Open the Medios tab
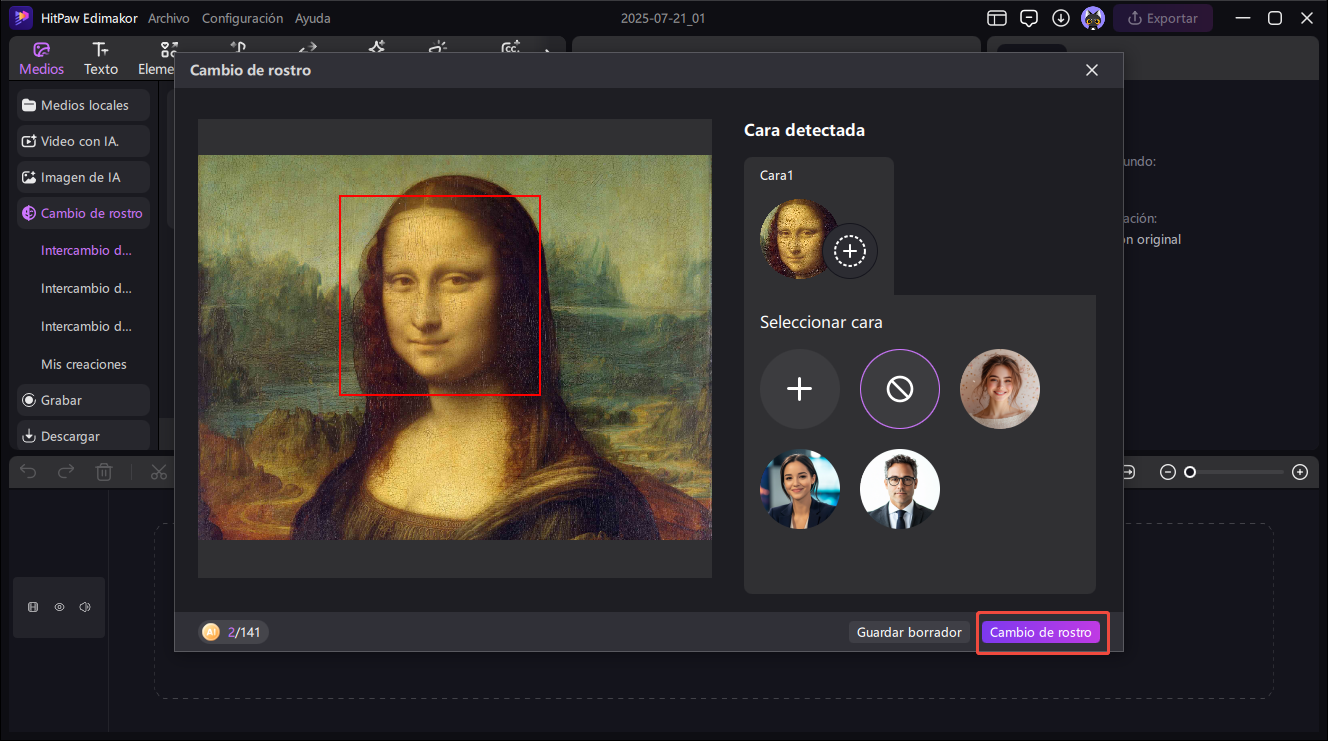Screen dimensions: 1328x741 click(x=41, y=59)
